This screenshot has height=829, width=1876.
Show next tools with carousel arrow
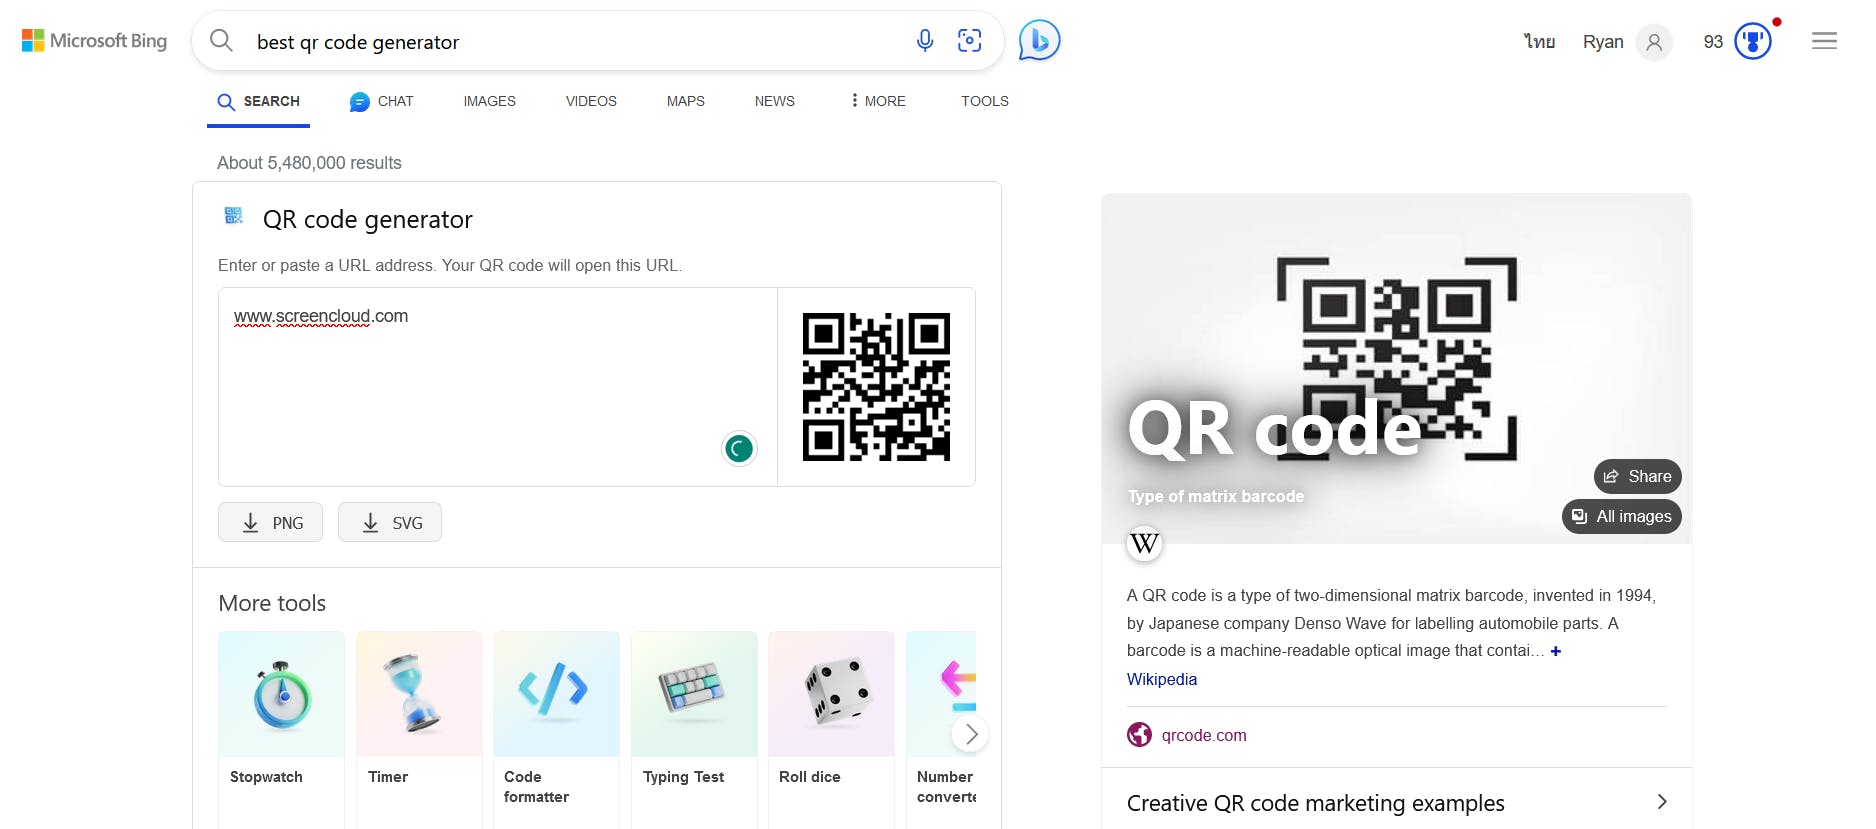970,734
